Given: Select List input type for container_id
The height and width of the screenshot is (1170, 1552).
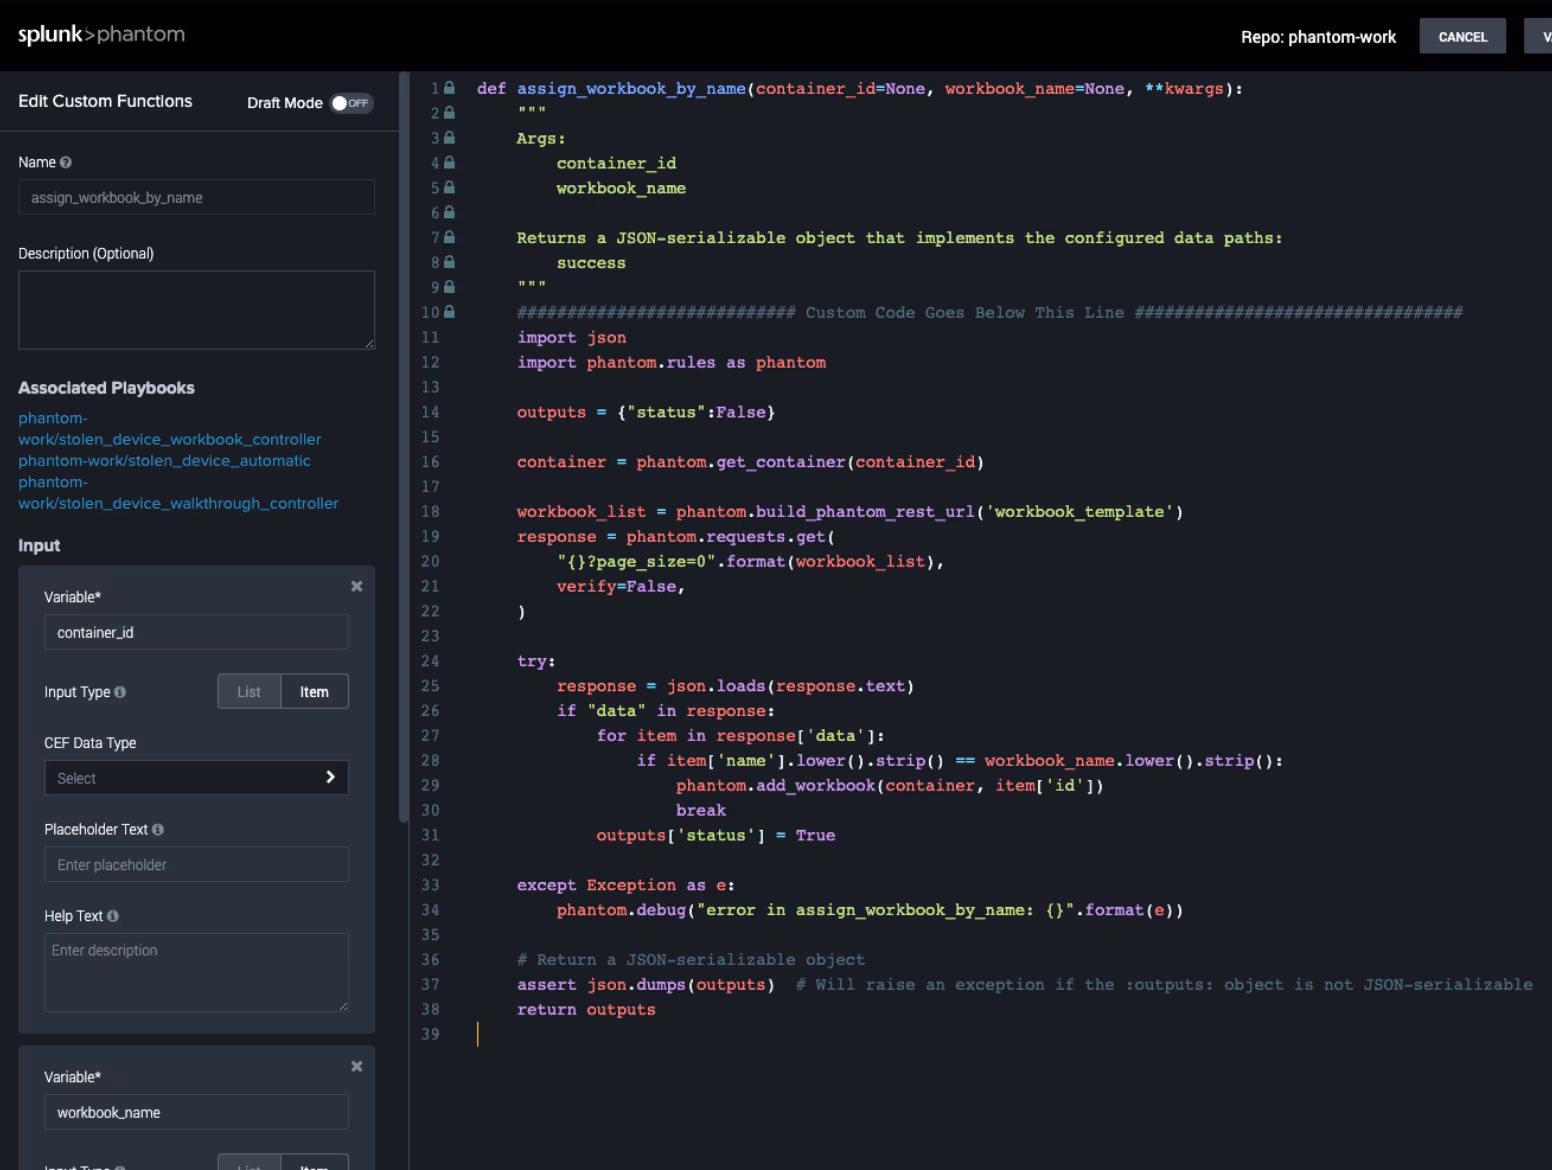Looking at the screenshot, I should point(249,692).
